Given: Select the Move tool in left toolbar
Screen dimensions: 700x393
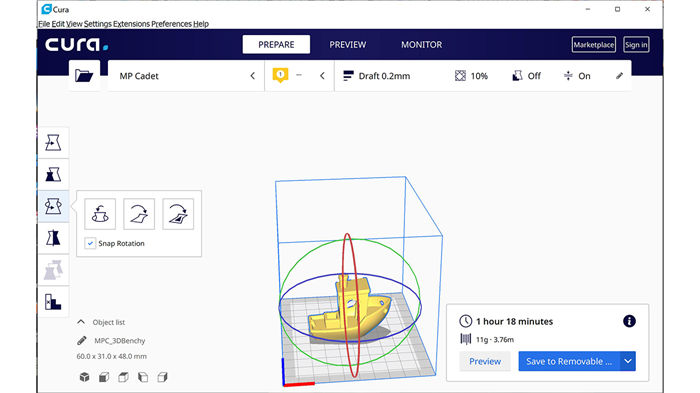Looking at the screenshot, I should pyautogui.click(x=53, y=143).
